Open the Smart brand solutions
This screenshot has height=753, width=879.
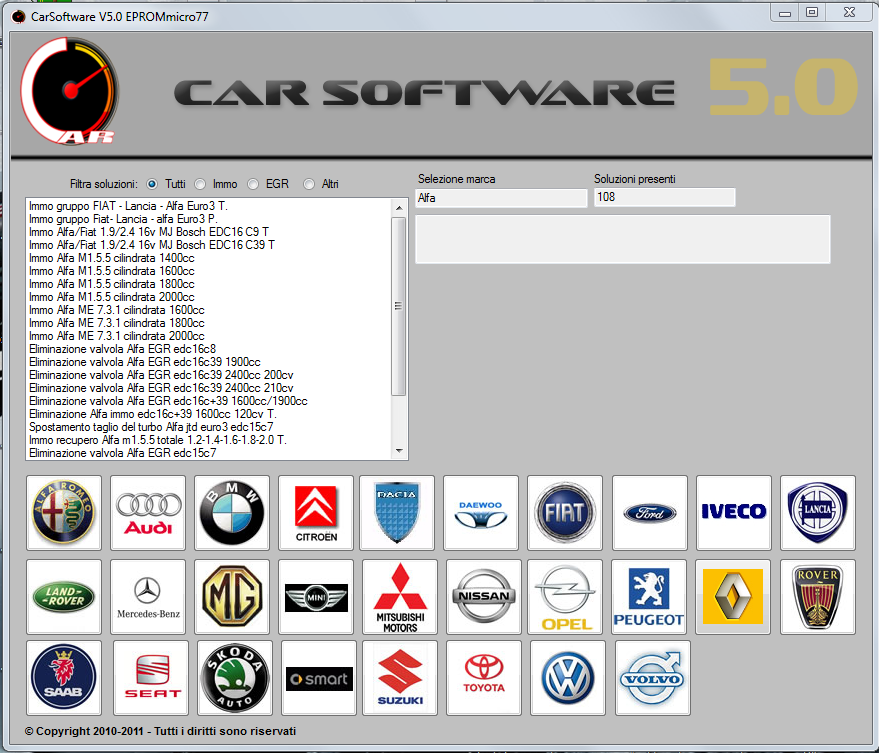pos(319,678)
